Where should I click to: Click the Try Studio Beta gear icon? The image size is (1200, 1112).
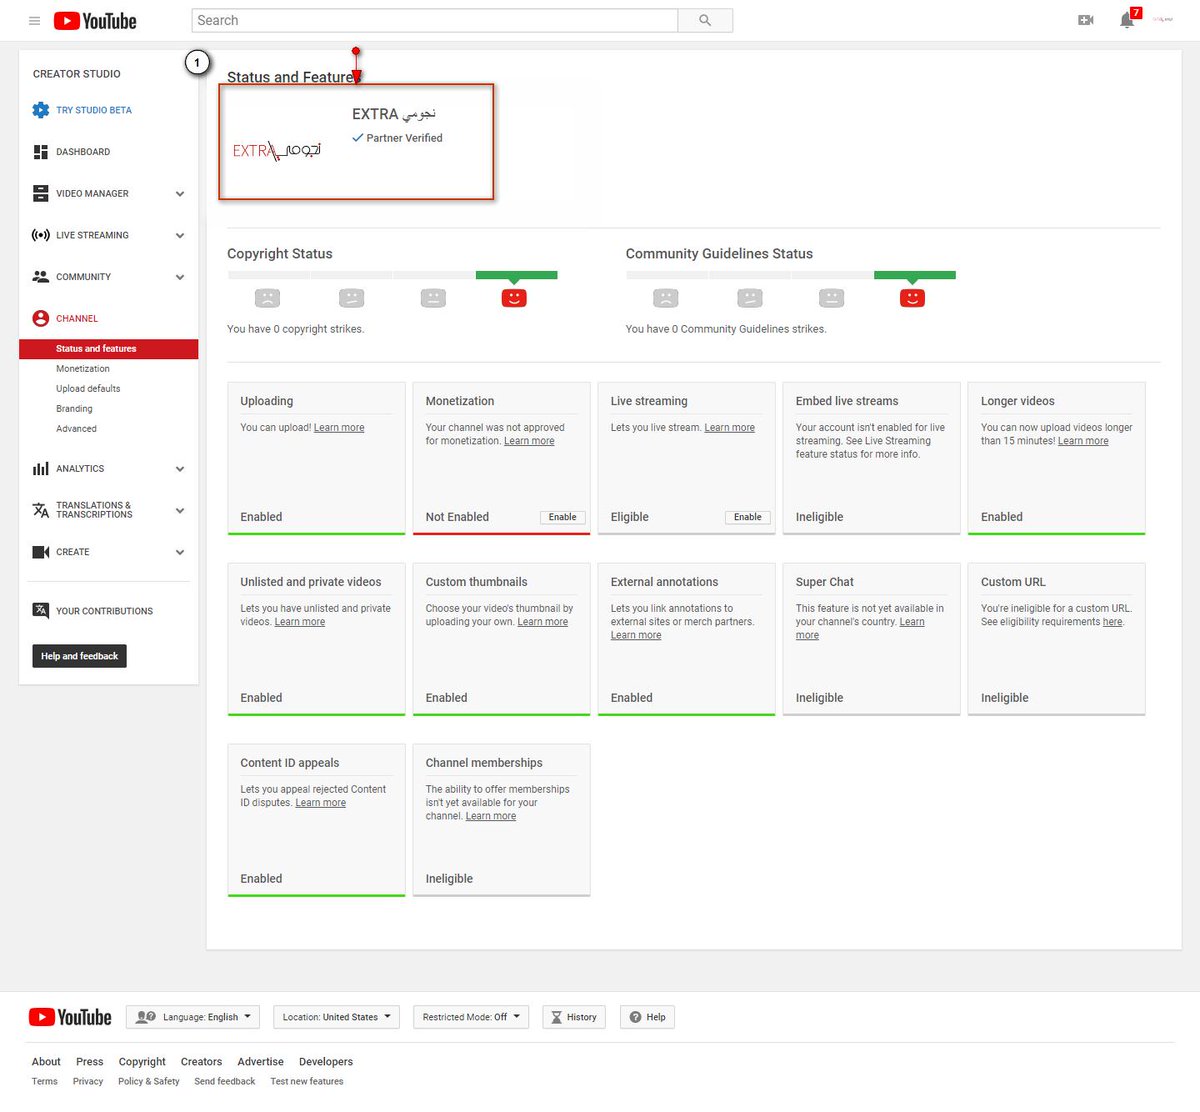(41, 110)
